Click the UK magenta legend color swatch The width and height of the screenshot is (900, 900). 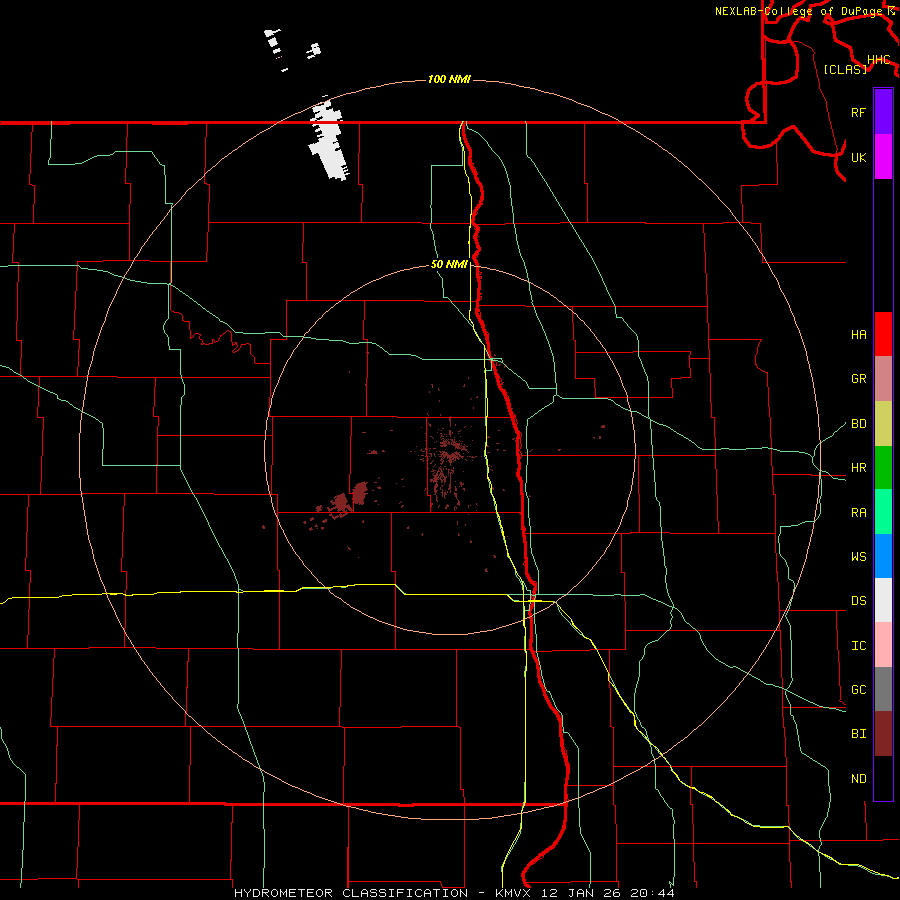click(883, 157)
